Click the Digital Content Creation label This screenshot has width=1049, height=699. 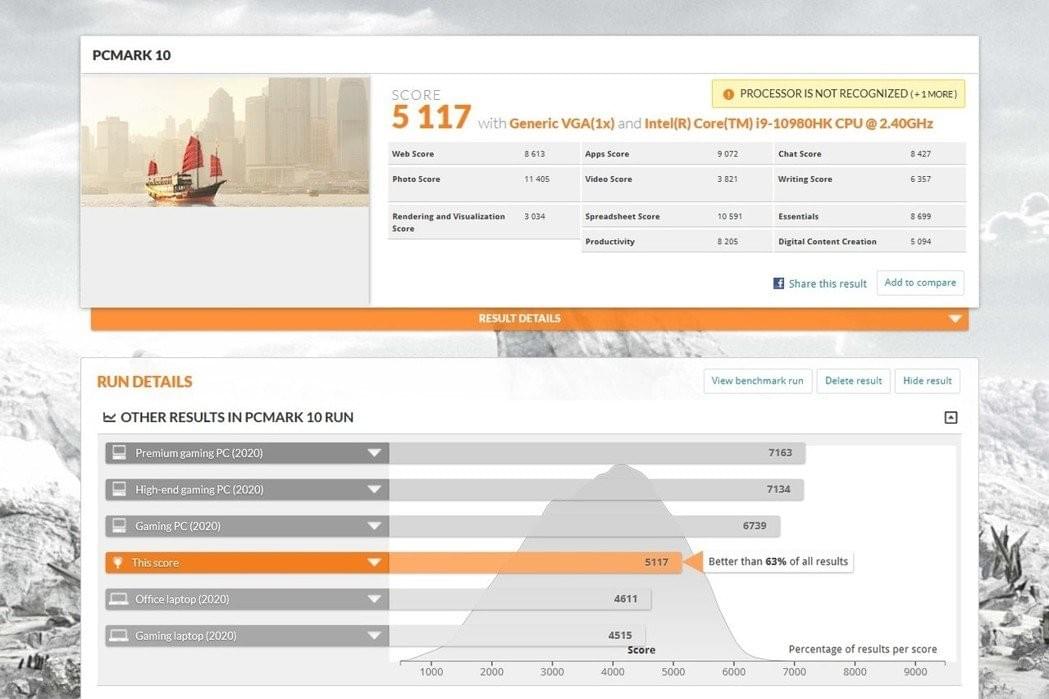827,241
